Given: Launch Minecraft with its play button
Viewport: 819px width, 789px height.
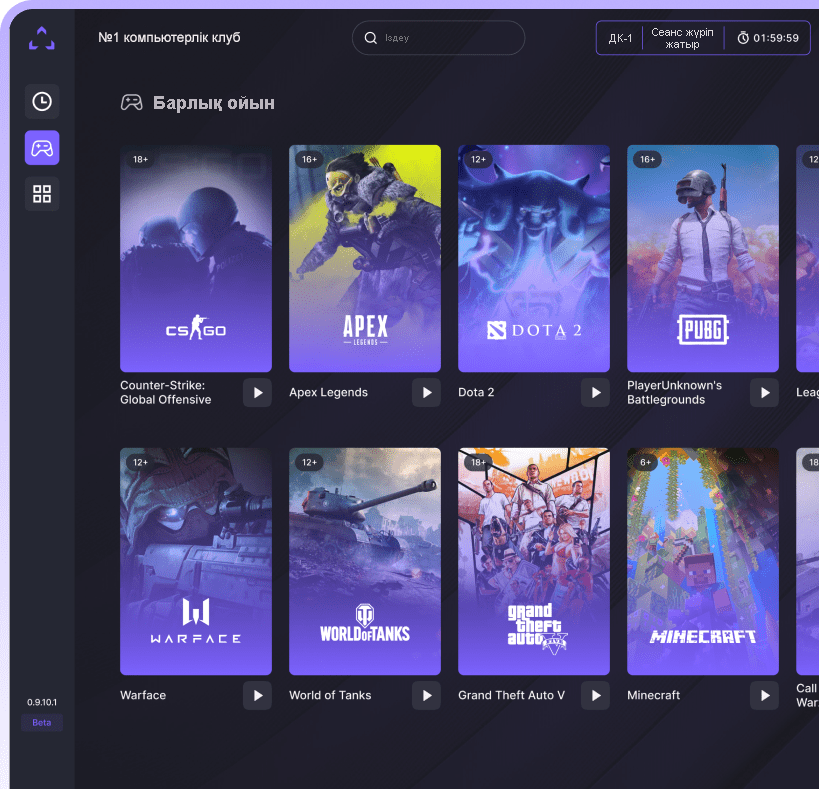Looking at the screenshot, I should [x=765, y=696].
